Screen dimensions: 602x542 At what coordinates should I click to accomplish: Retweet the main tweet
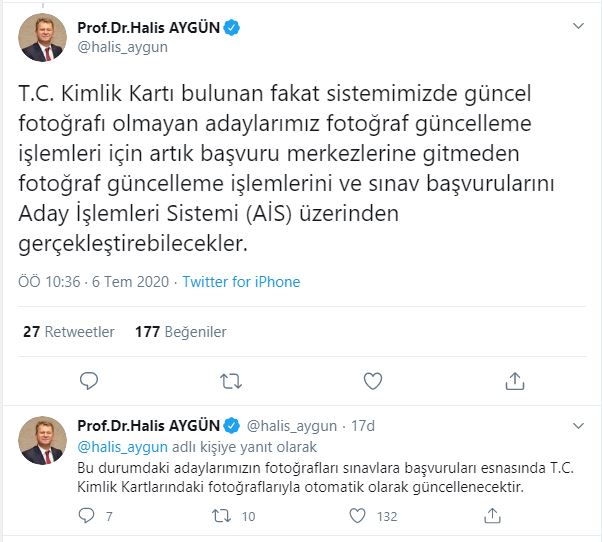point(231,381)
